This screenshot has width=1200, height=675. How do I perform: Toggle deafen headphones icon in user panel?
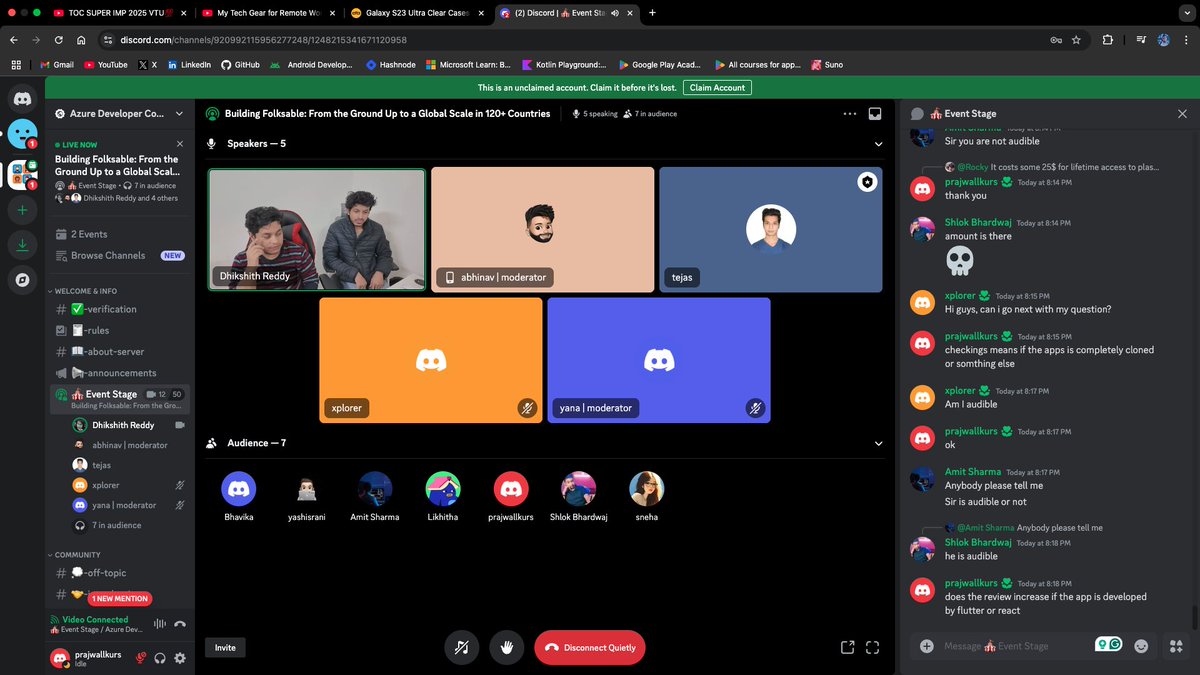tap(160, 658)
